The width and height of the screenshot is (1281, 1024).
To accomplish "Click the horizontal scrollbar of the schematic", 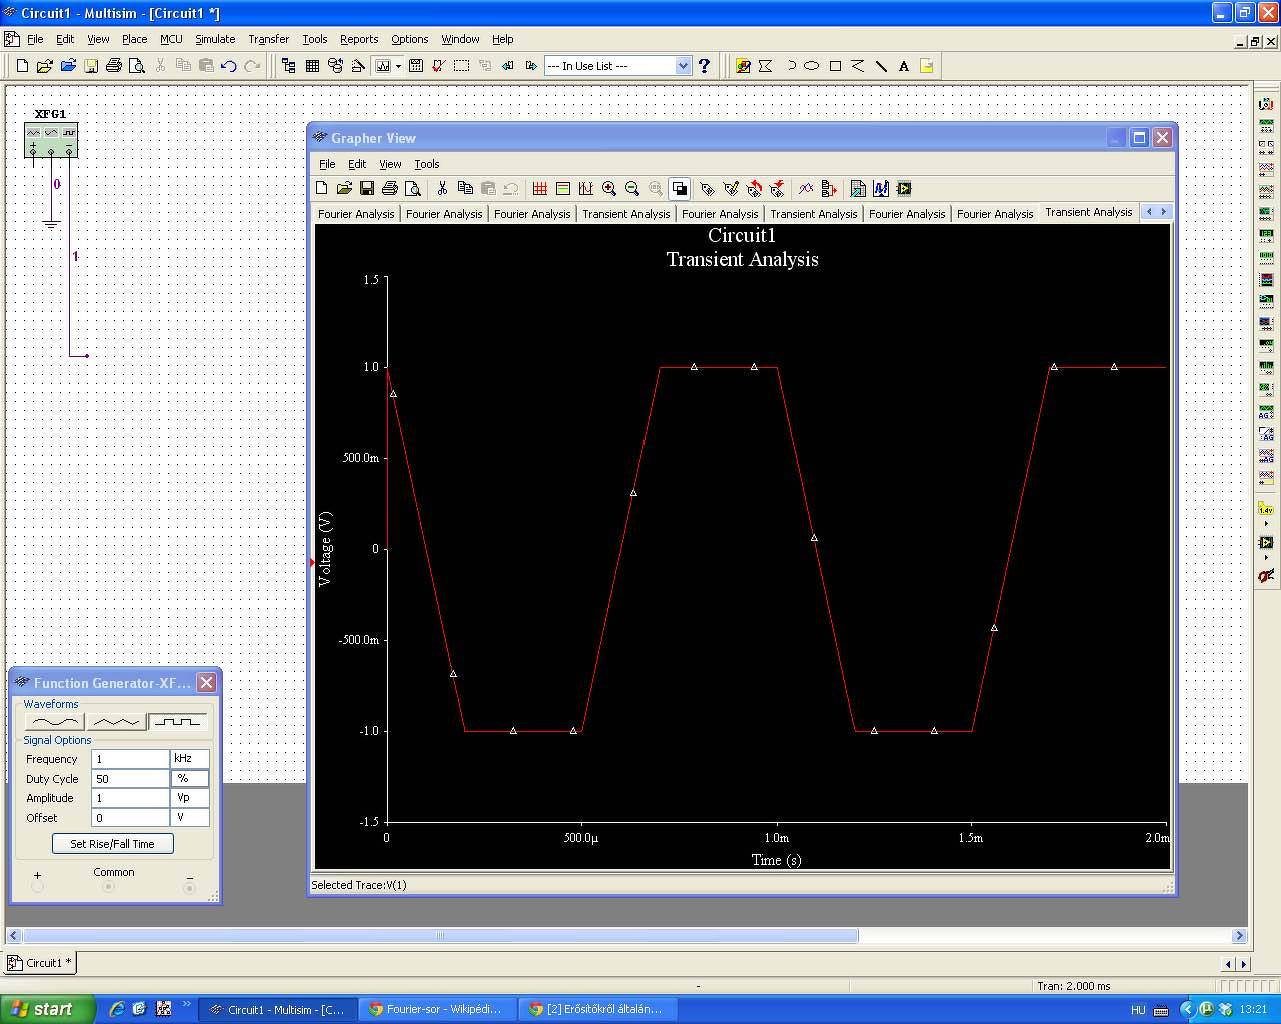I will (x=440, y=936).
